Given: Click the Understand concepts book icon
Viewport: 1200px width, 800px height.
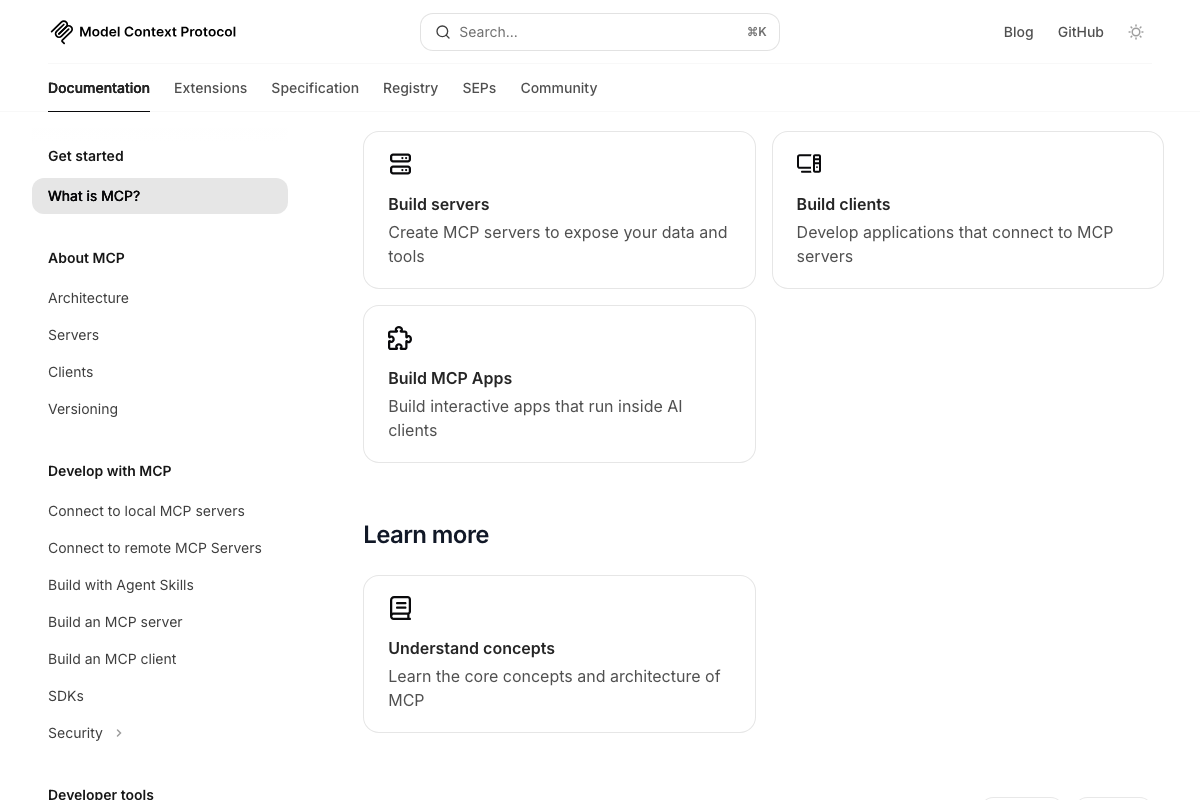Looking at the screenshot, I should [400, 608].
